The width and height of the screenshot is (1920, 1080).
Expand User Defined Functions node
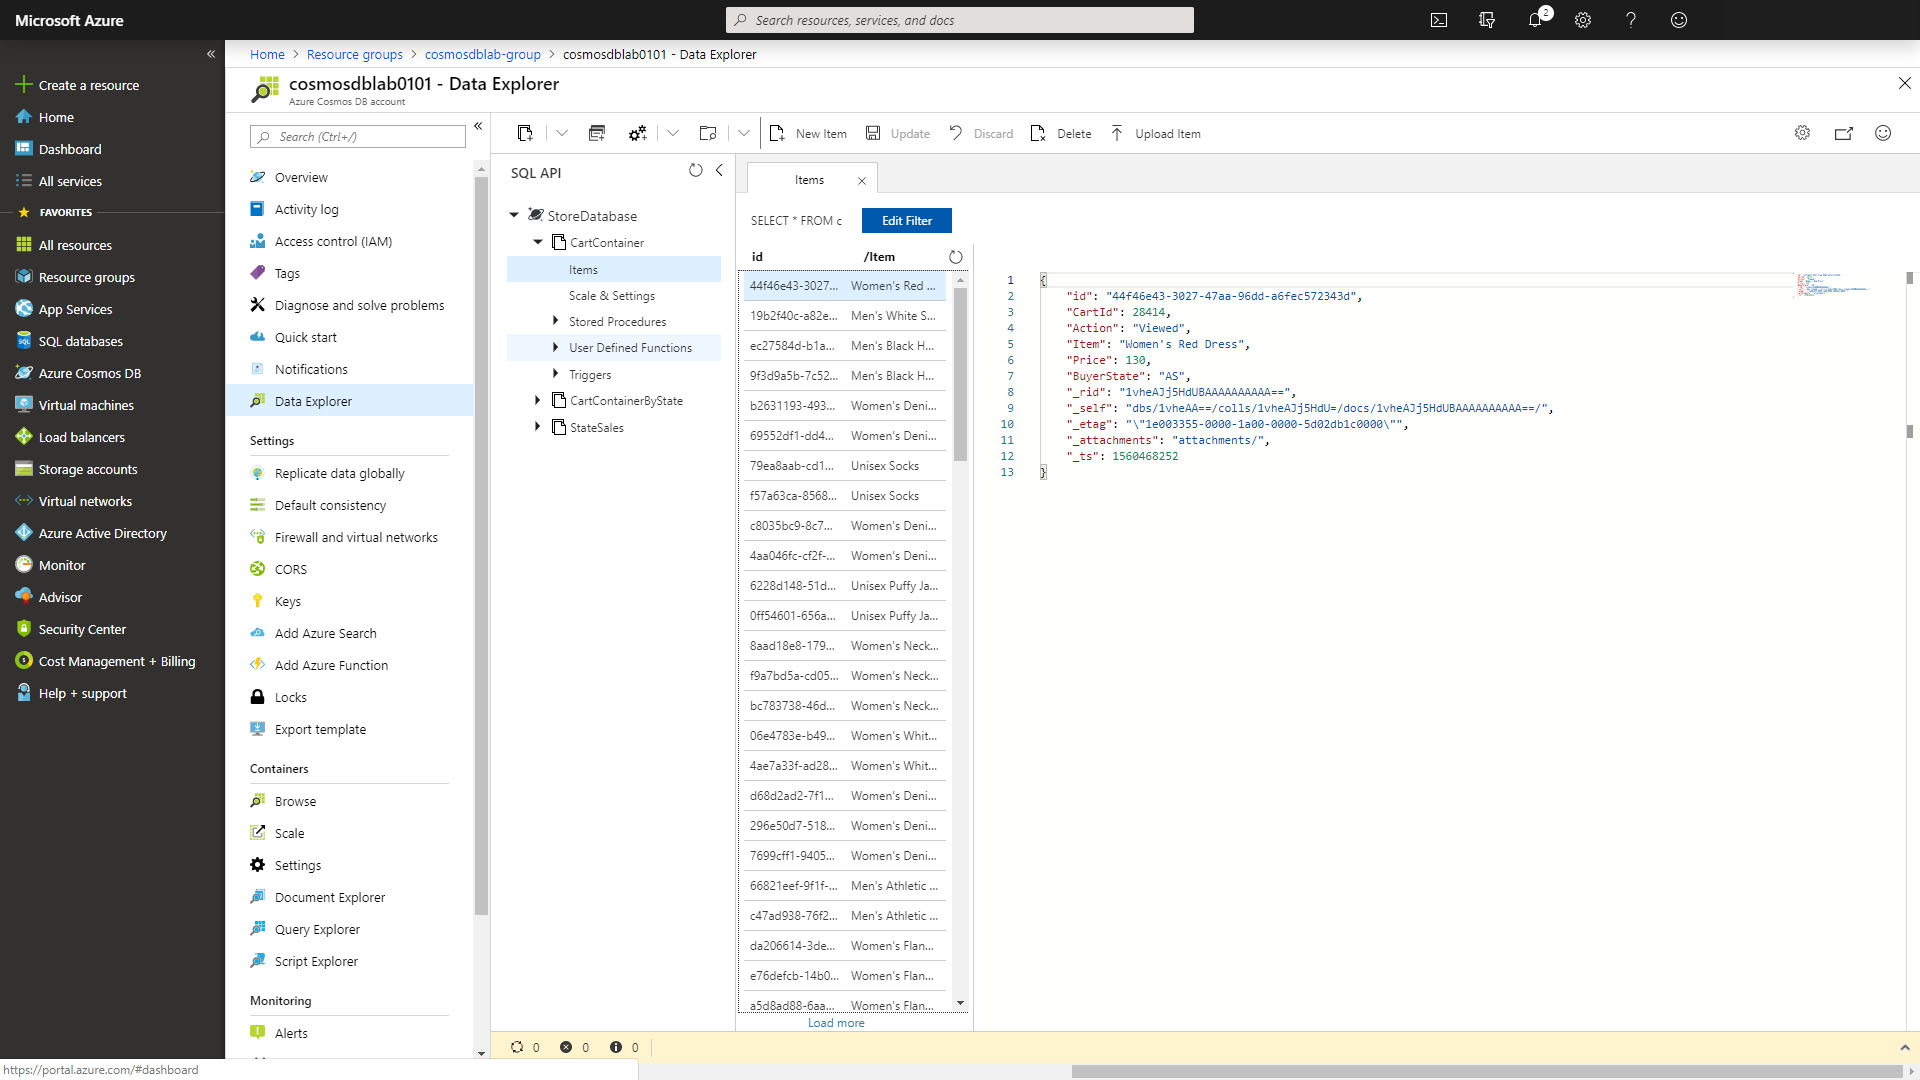point(556,347)
